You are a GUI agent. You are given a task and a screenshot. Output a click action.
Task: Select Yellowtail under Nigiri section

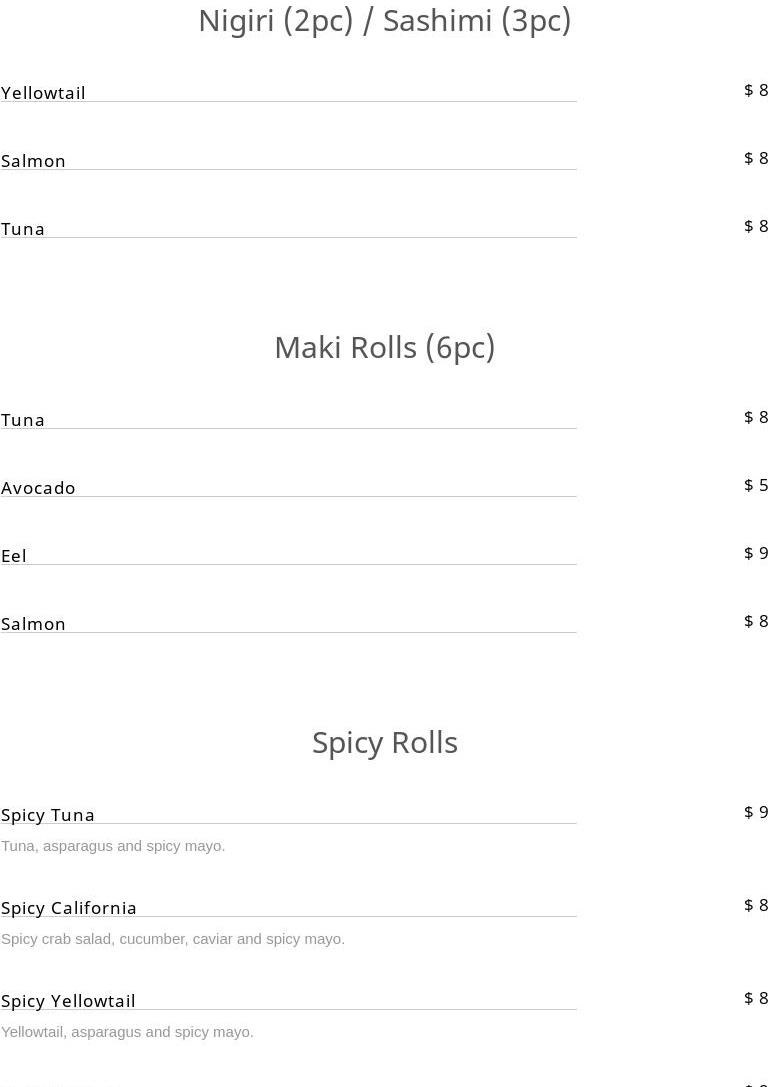tap(43, 92)
